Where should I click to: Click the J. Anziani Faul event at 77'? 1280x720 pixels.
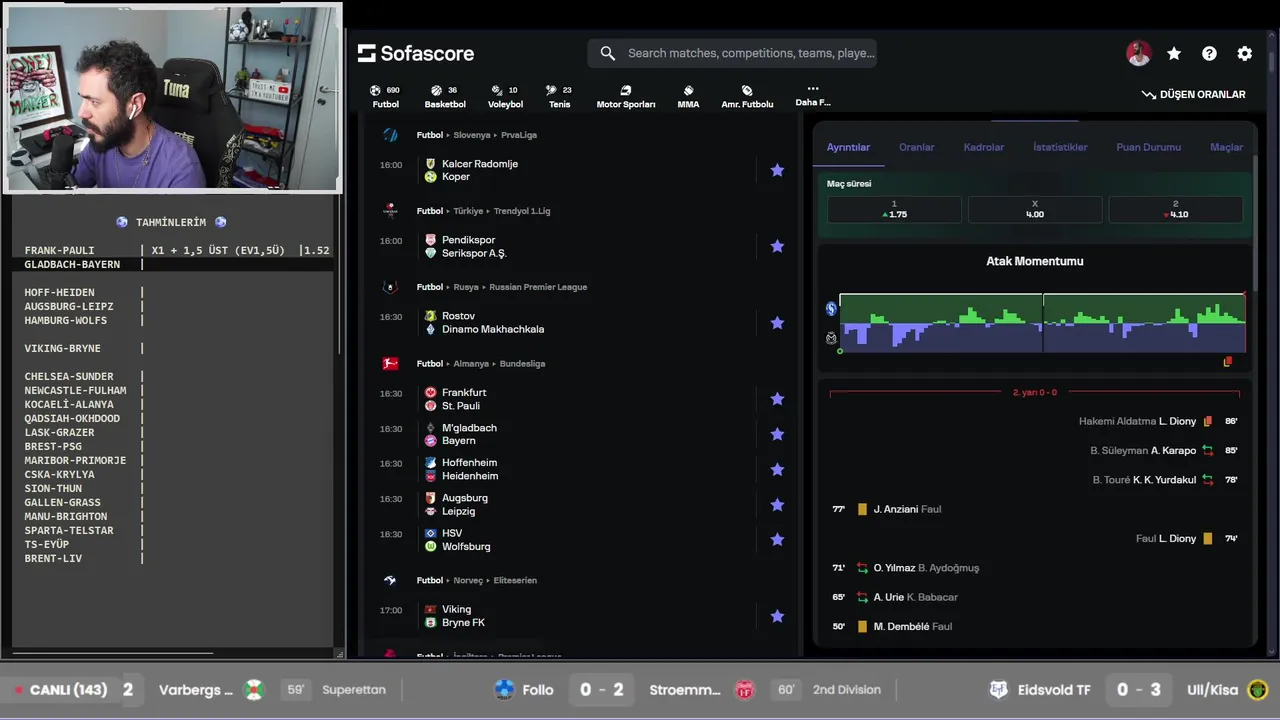point(887,509)
